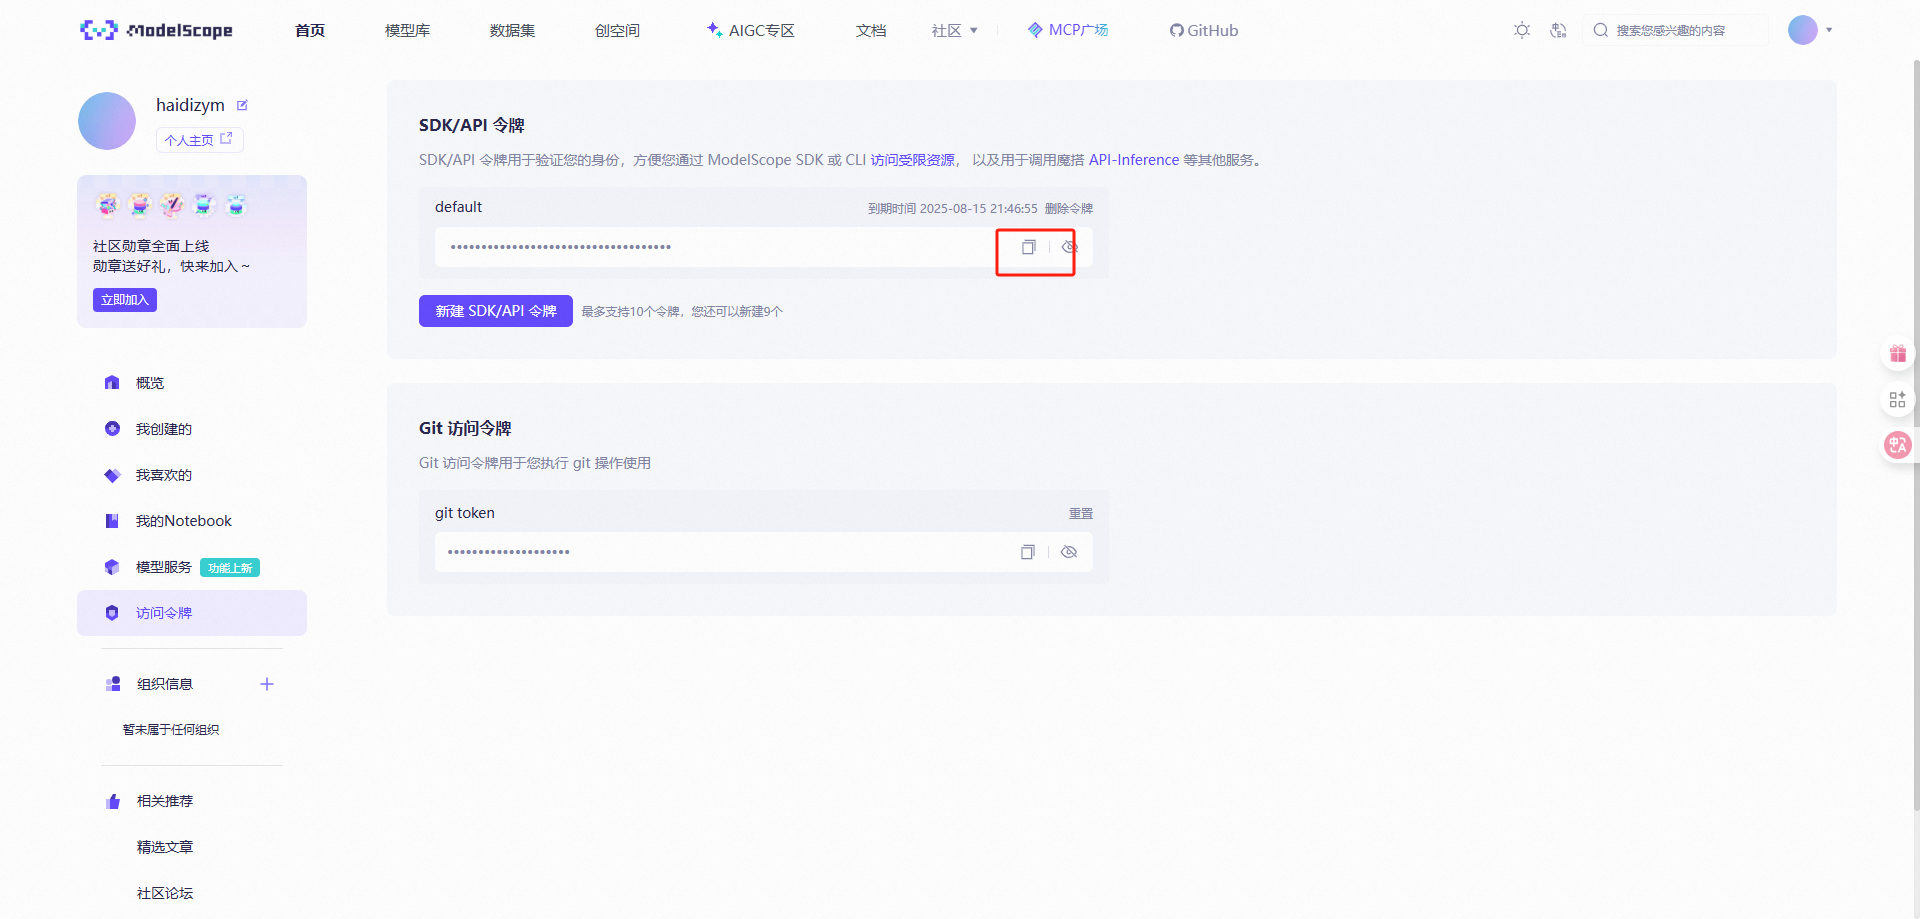Open the user avatar menu in header
1920x919 pixels.
pos(1810,30)
